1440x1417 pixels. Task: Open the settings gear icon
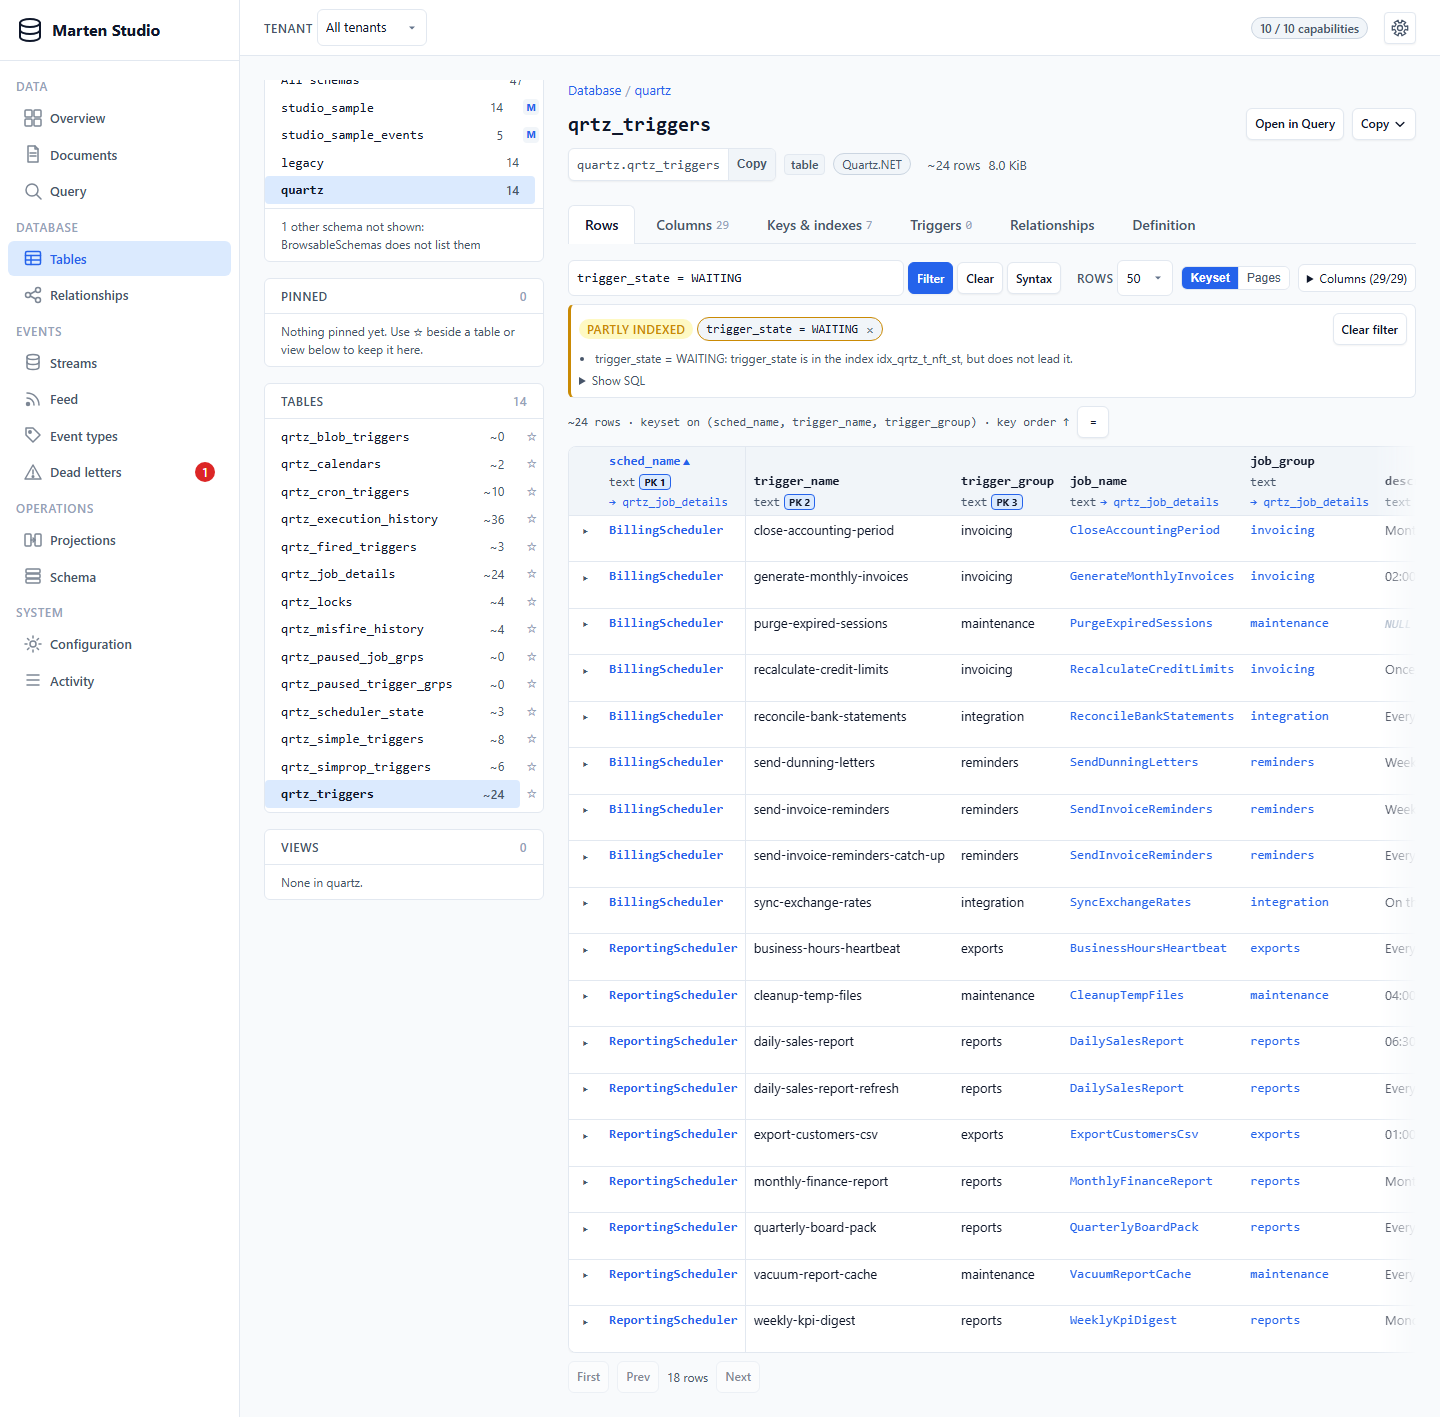click(1400, 28)
